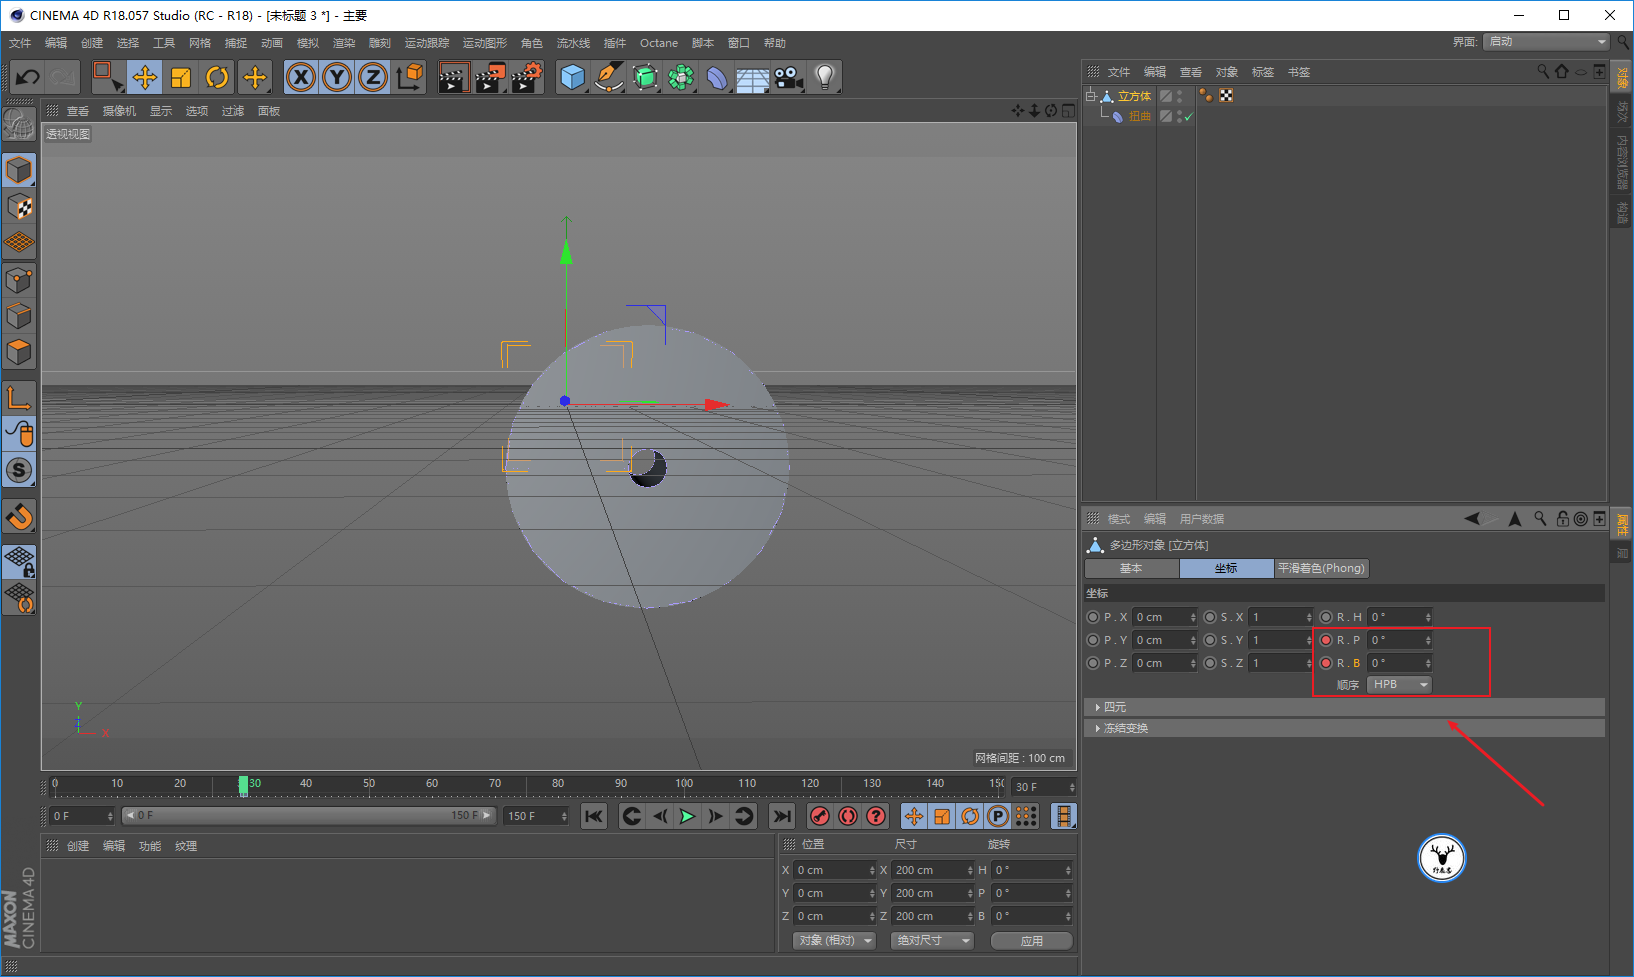Open the 运动图形 menu

[485, 43]
